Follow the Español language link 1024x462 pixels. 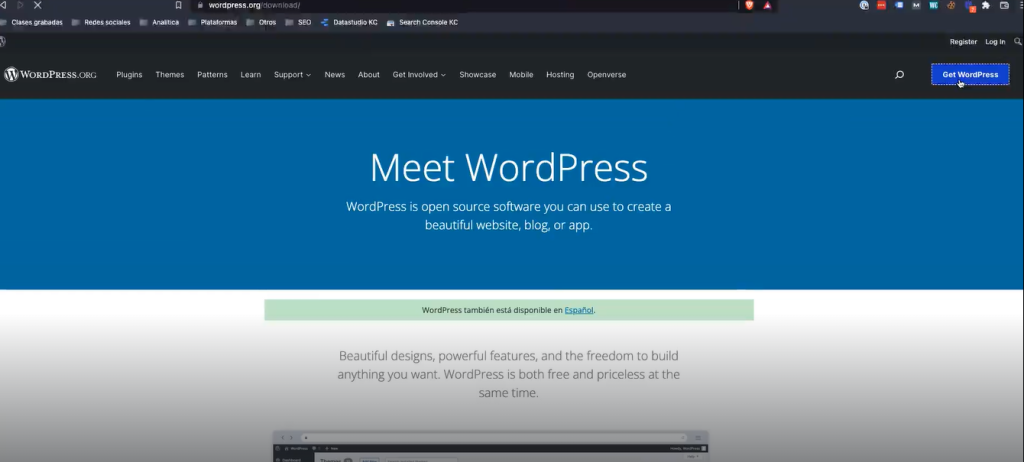579,310
